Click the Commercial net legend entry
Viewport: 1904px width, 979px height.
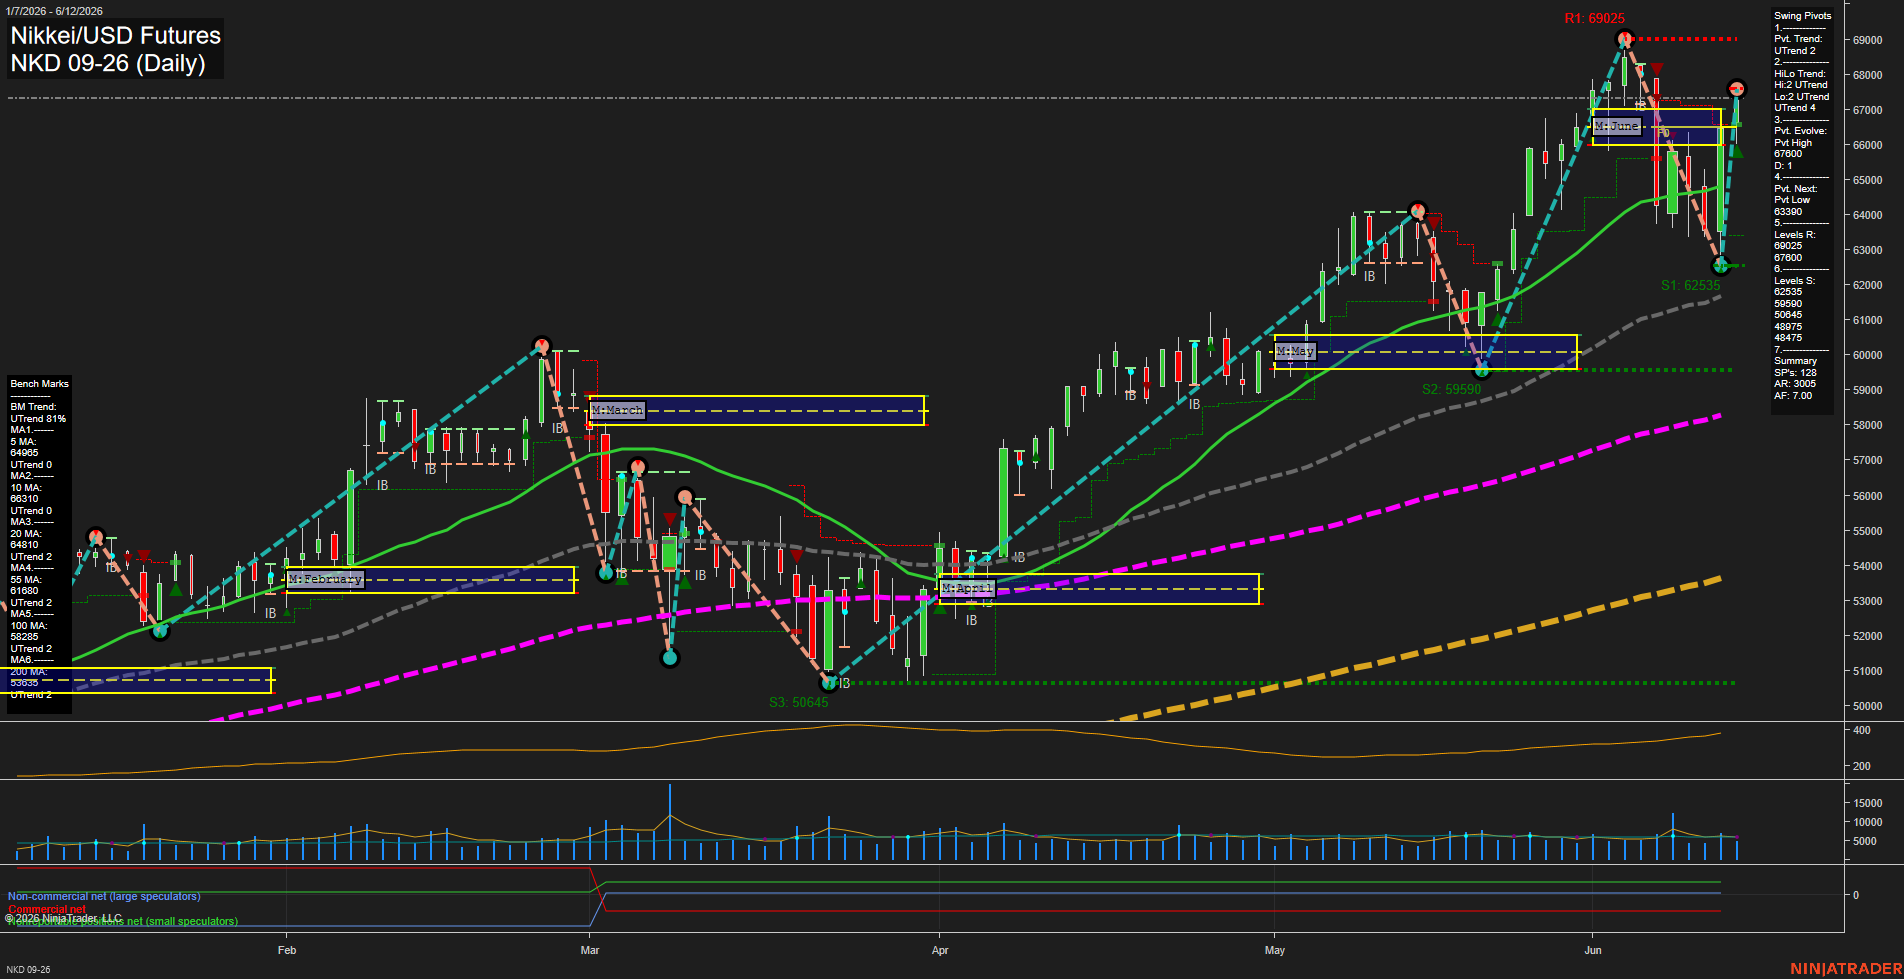[x=47, y=909]
